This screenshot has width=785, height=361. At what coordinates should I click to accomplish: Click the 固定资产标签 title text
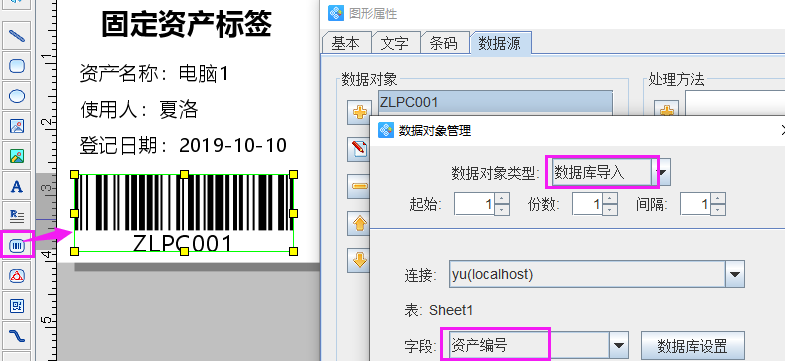point(187,24)
